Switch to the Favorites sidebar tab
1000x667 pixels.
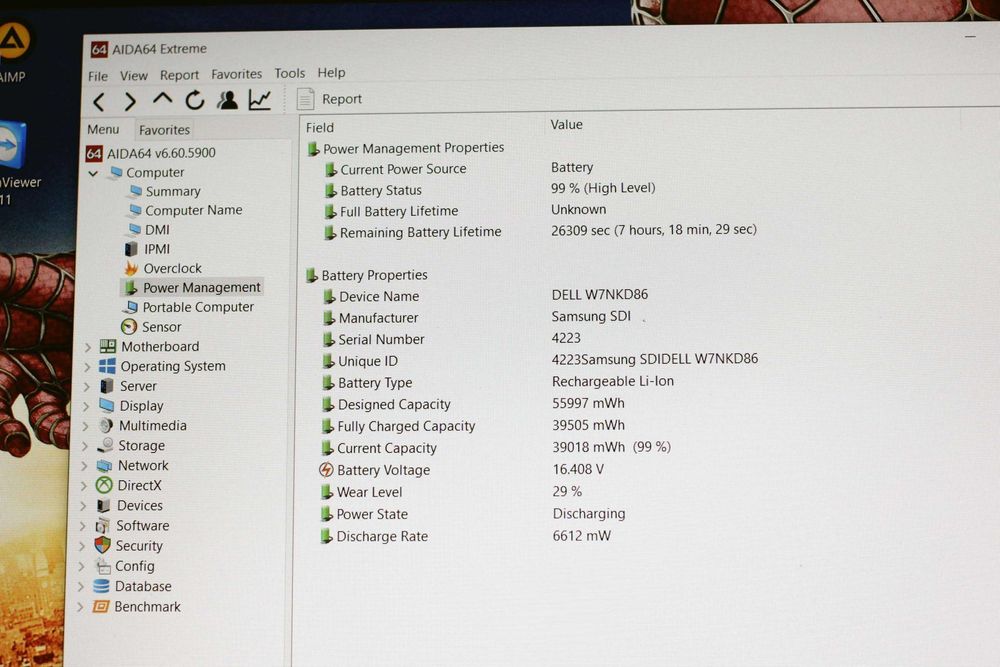point(165,129)
